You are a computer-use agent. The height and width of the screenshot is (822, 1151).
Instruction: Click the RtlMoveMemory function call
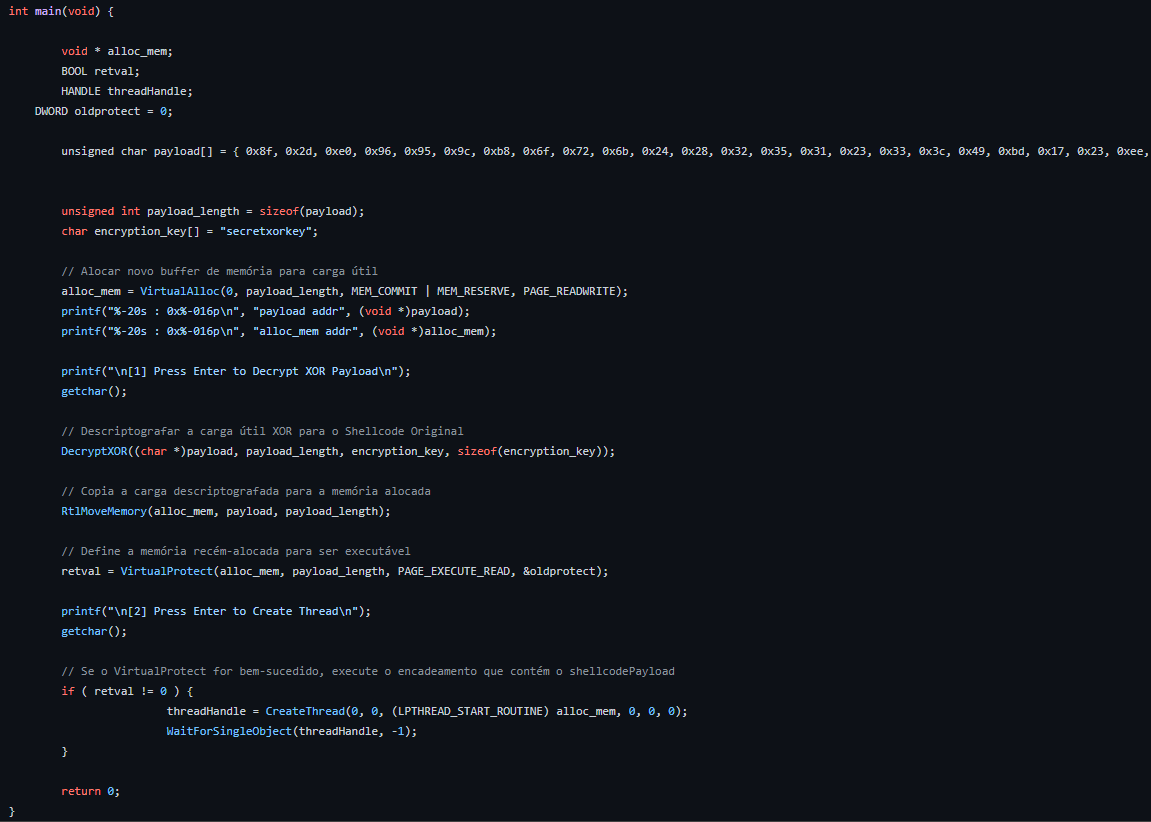104,512
